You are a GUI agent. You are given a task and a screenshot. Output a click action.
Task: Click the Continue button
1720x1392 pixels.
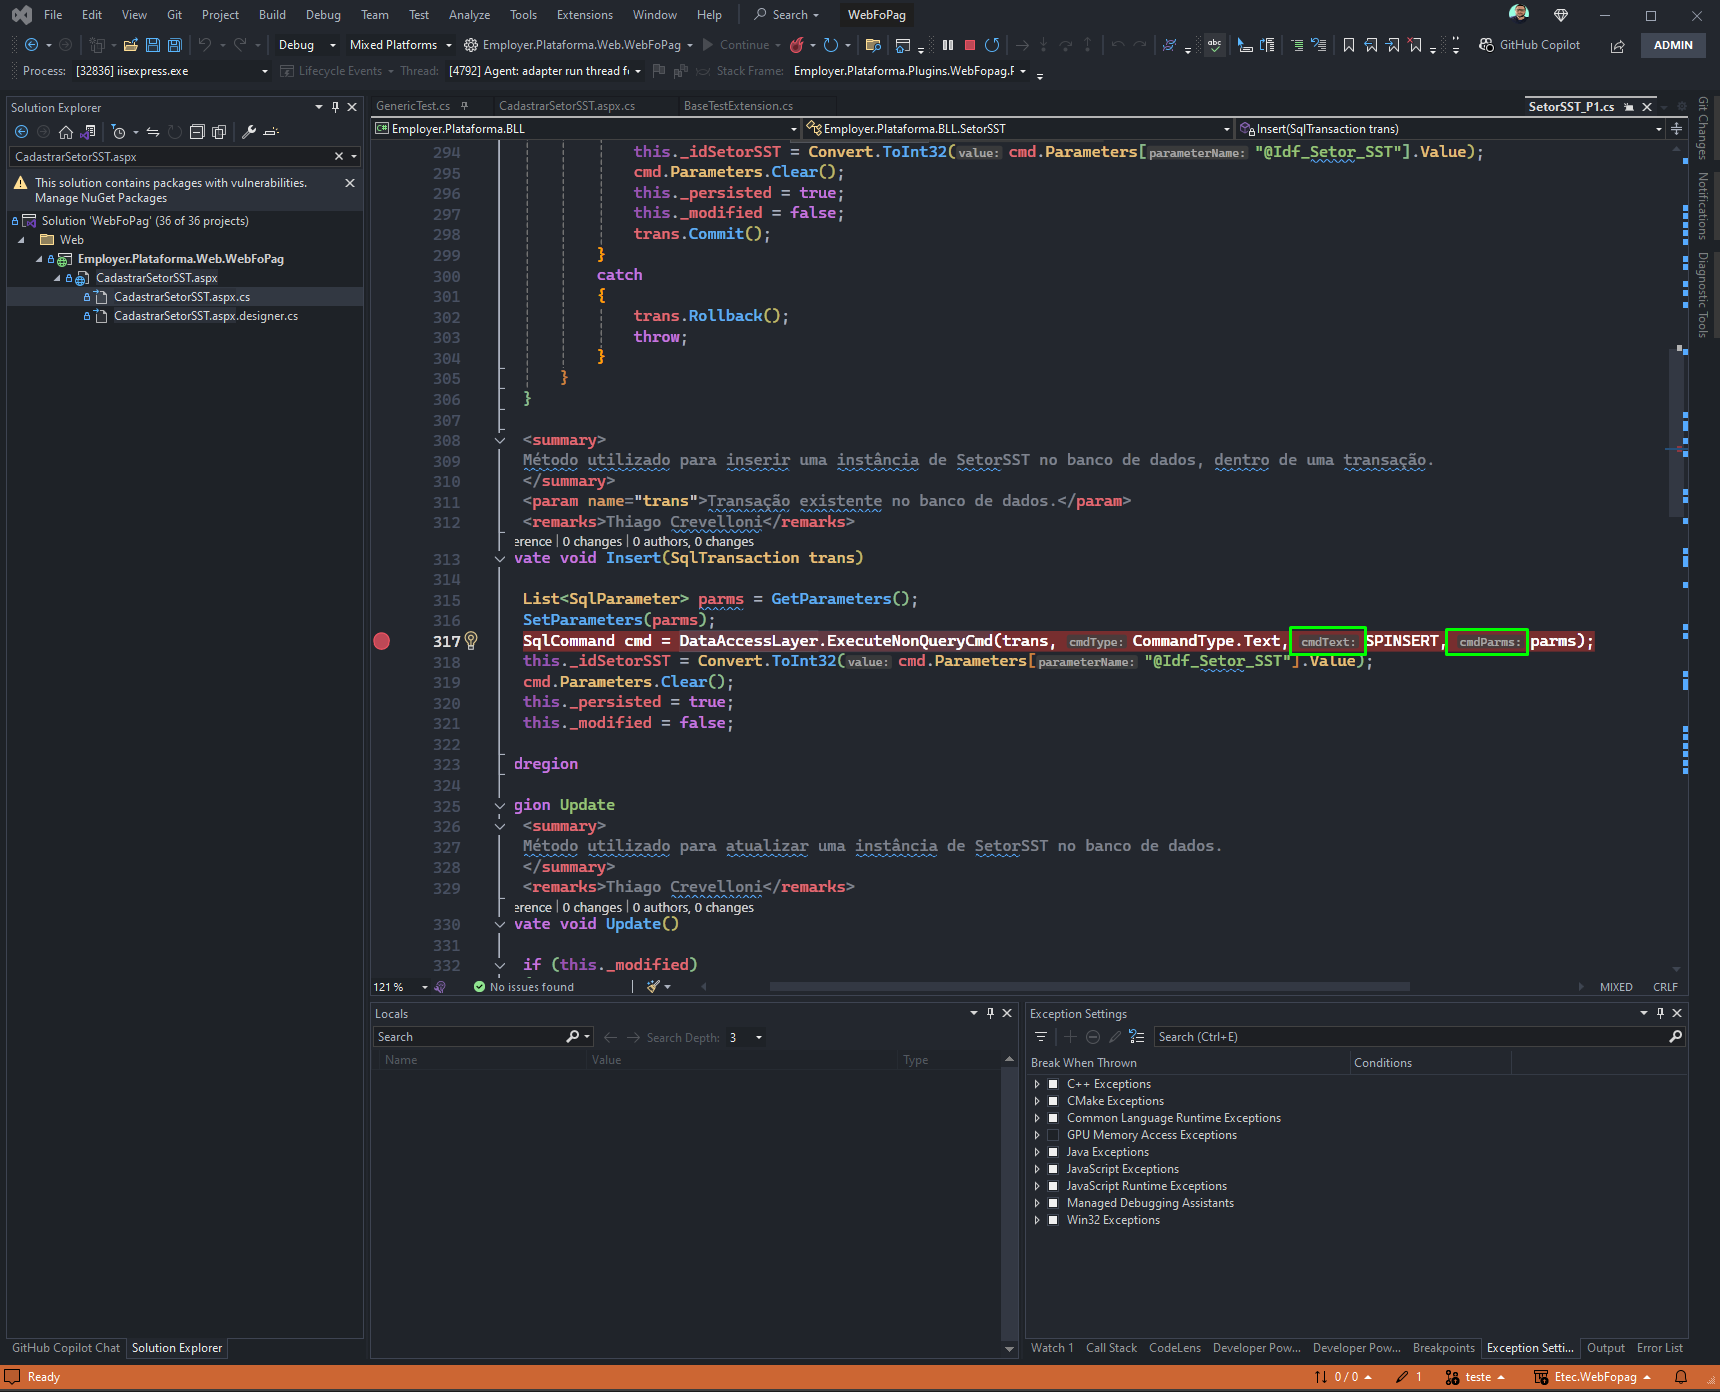[x=736, y=45]
